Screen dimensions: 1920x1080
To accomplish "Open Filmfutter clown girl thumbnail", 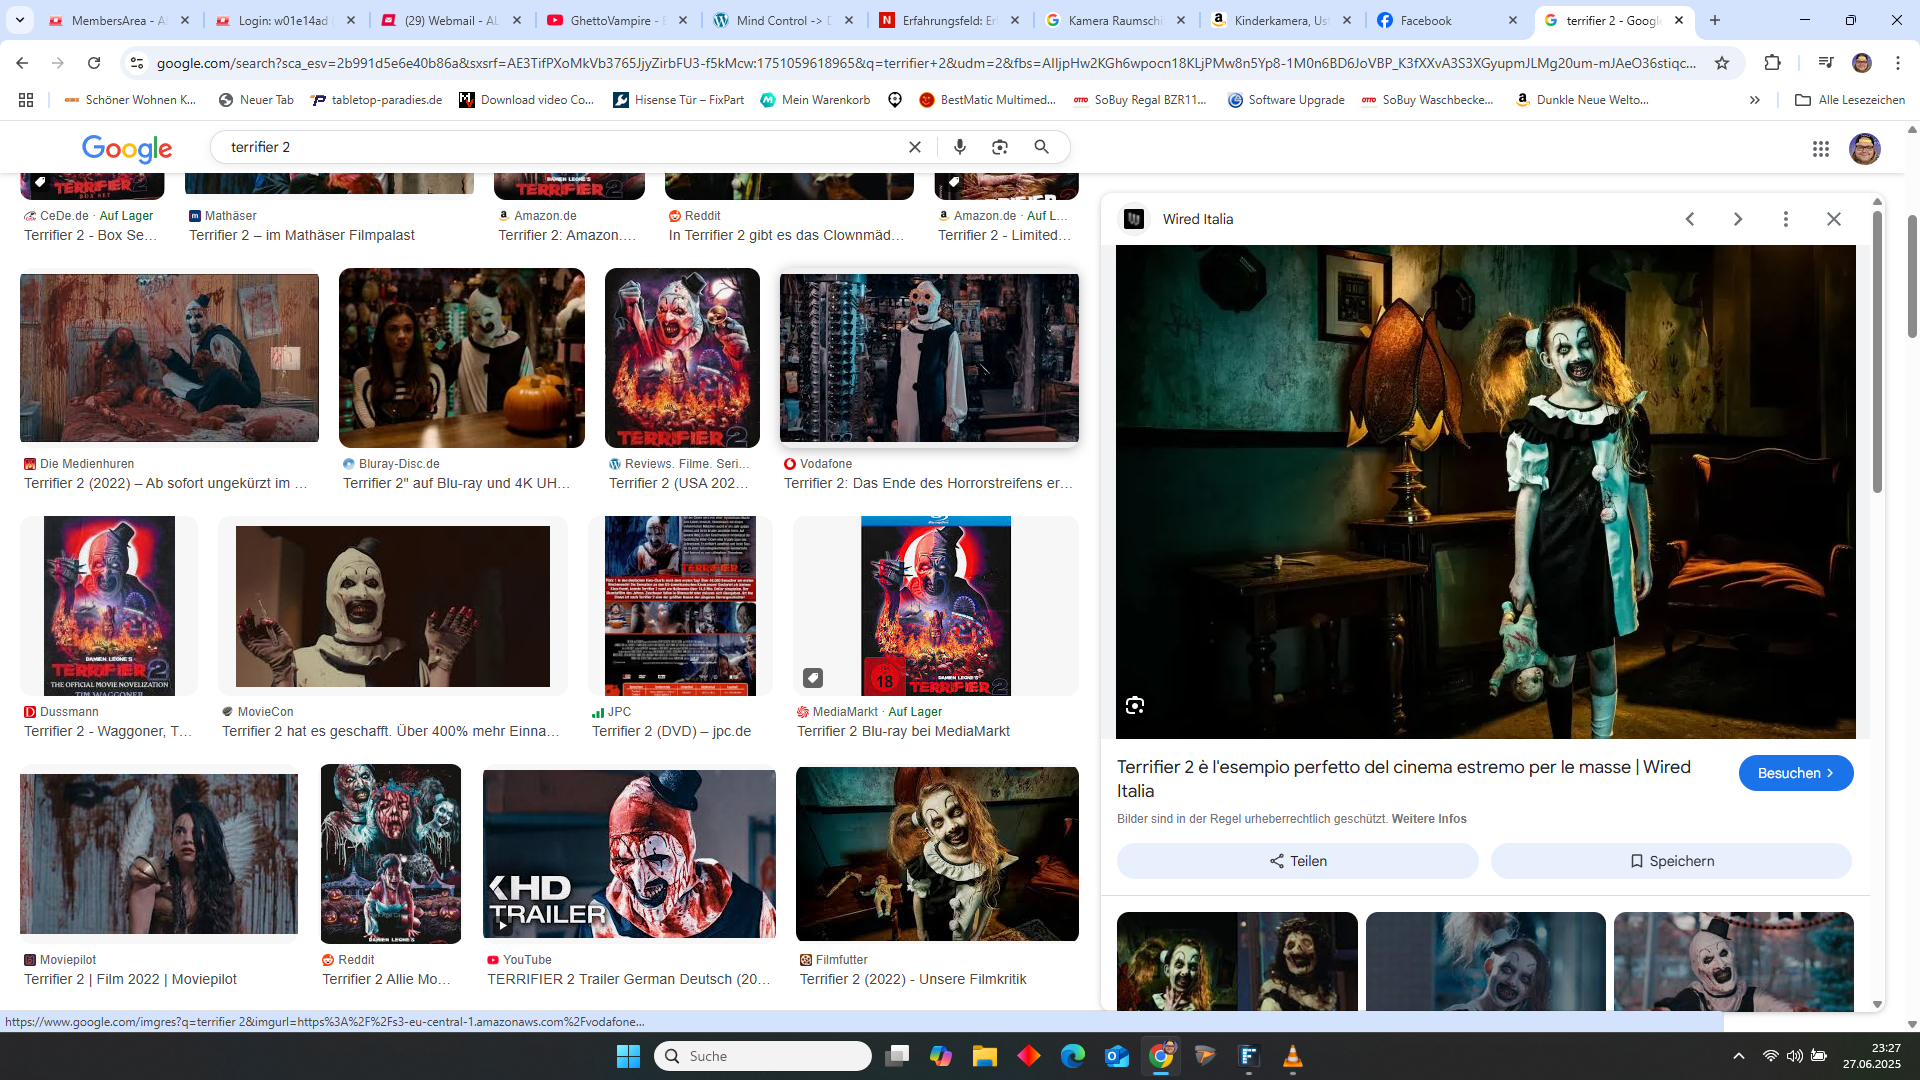I will point(937,854).
